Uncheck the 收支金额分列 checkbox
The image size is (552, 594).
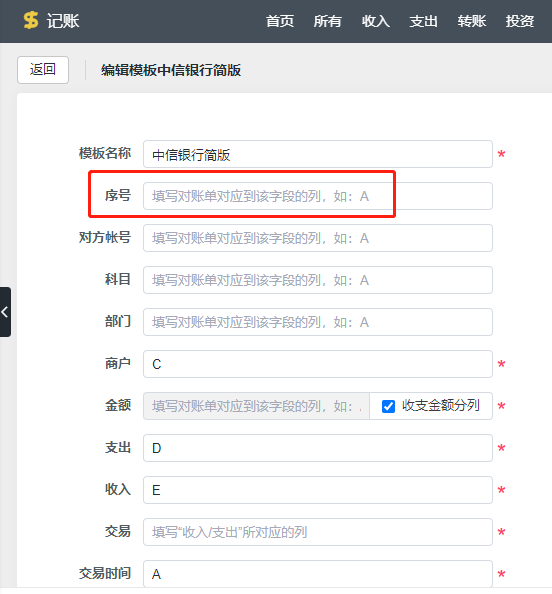(x=388, y=406)
